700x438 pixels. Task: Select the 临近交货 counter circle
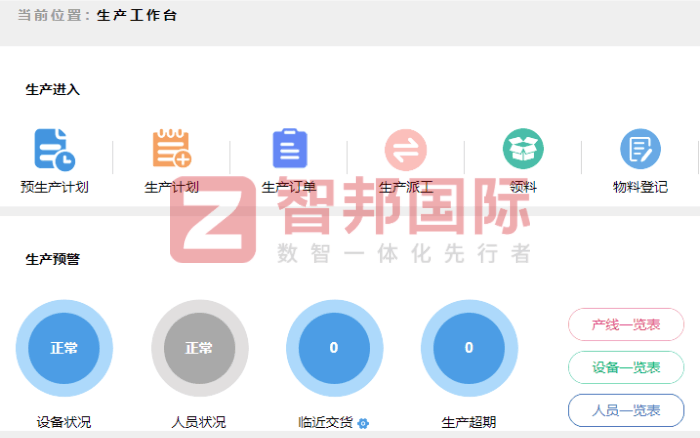pos(334,348)
